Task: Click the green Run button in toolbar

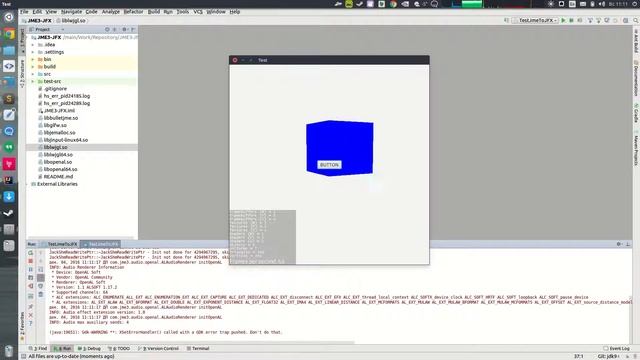Action: pos(563,20)
